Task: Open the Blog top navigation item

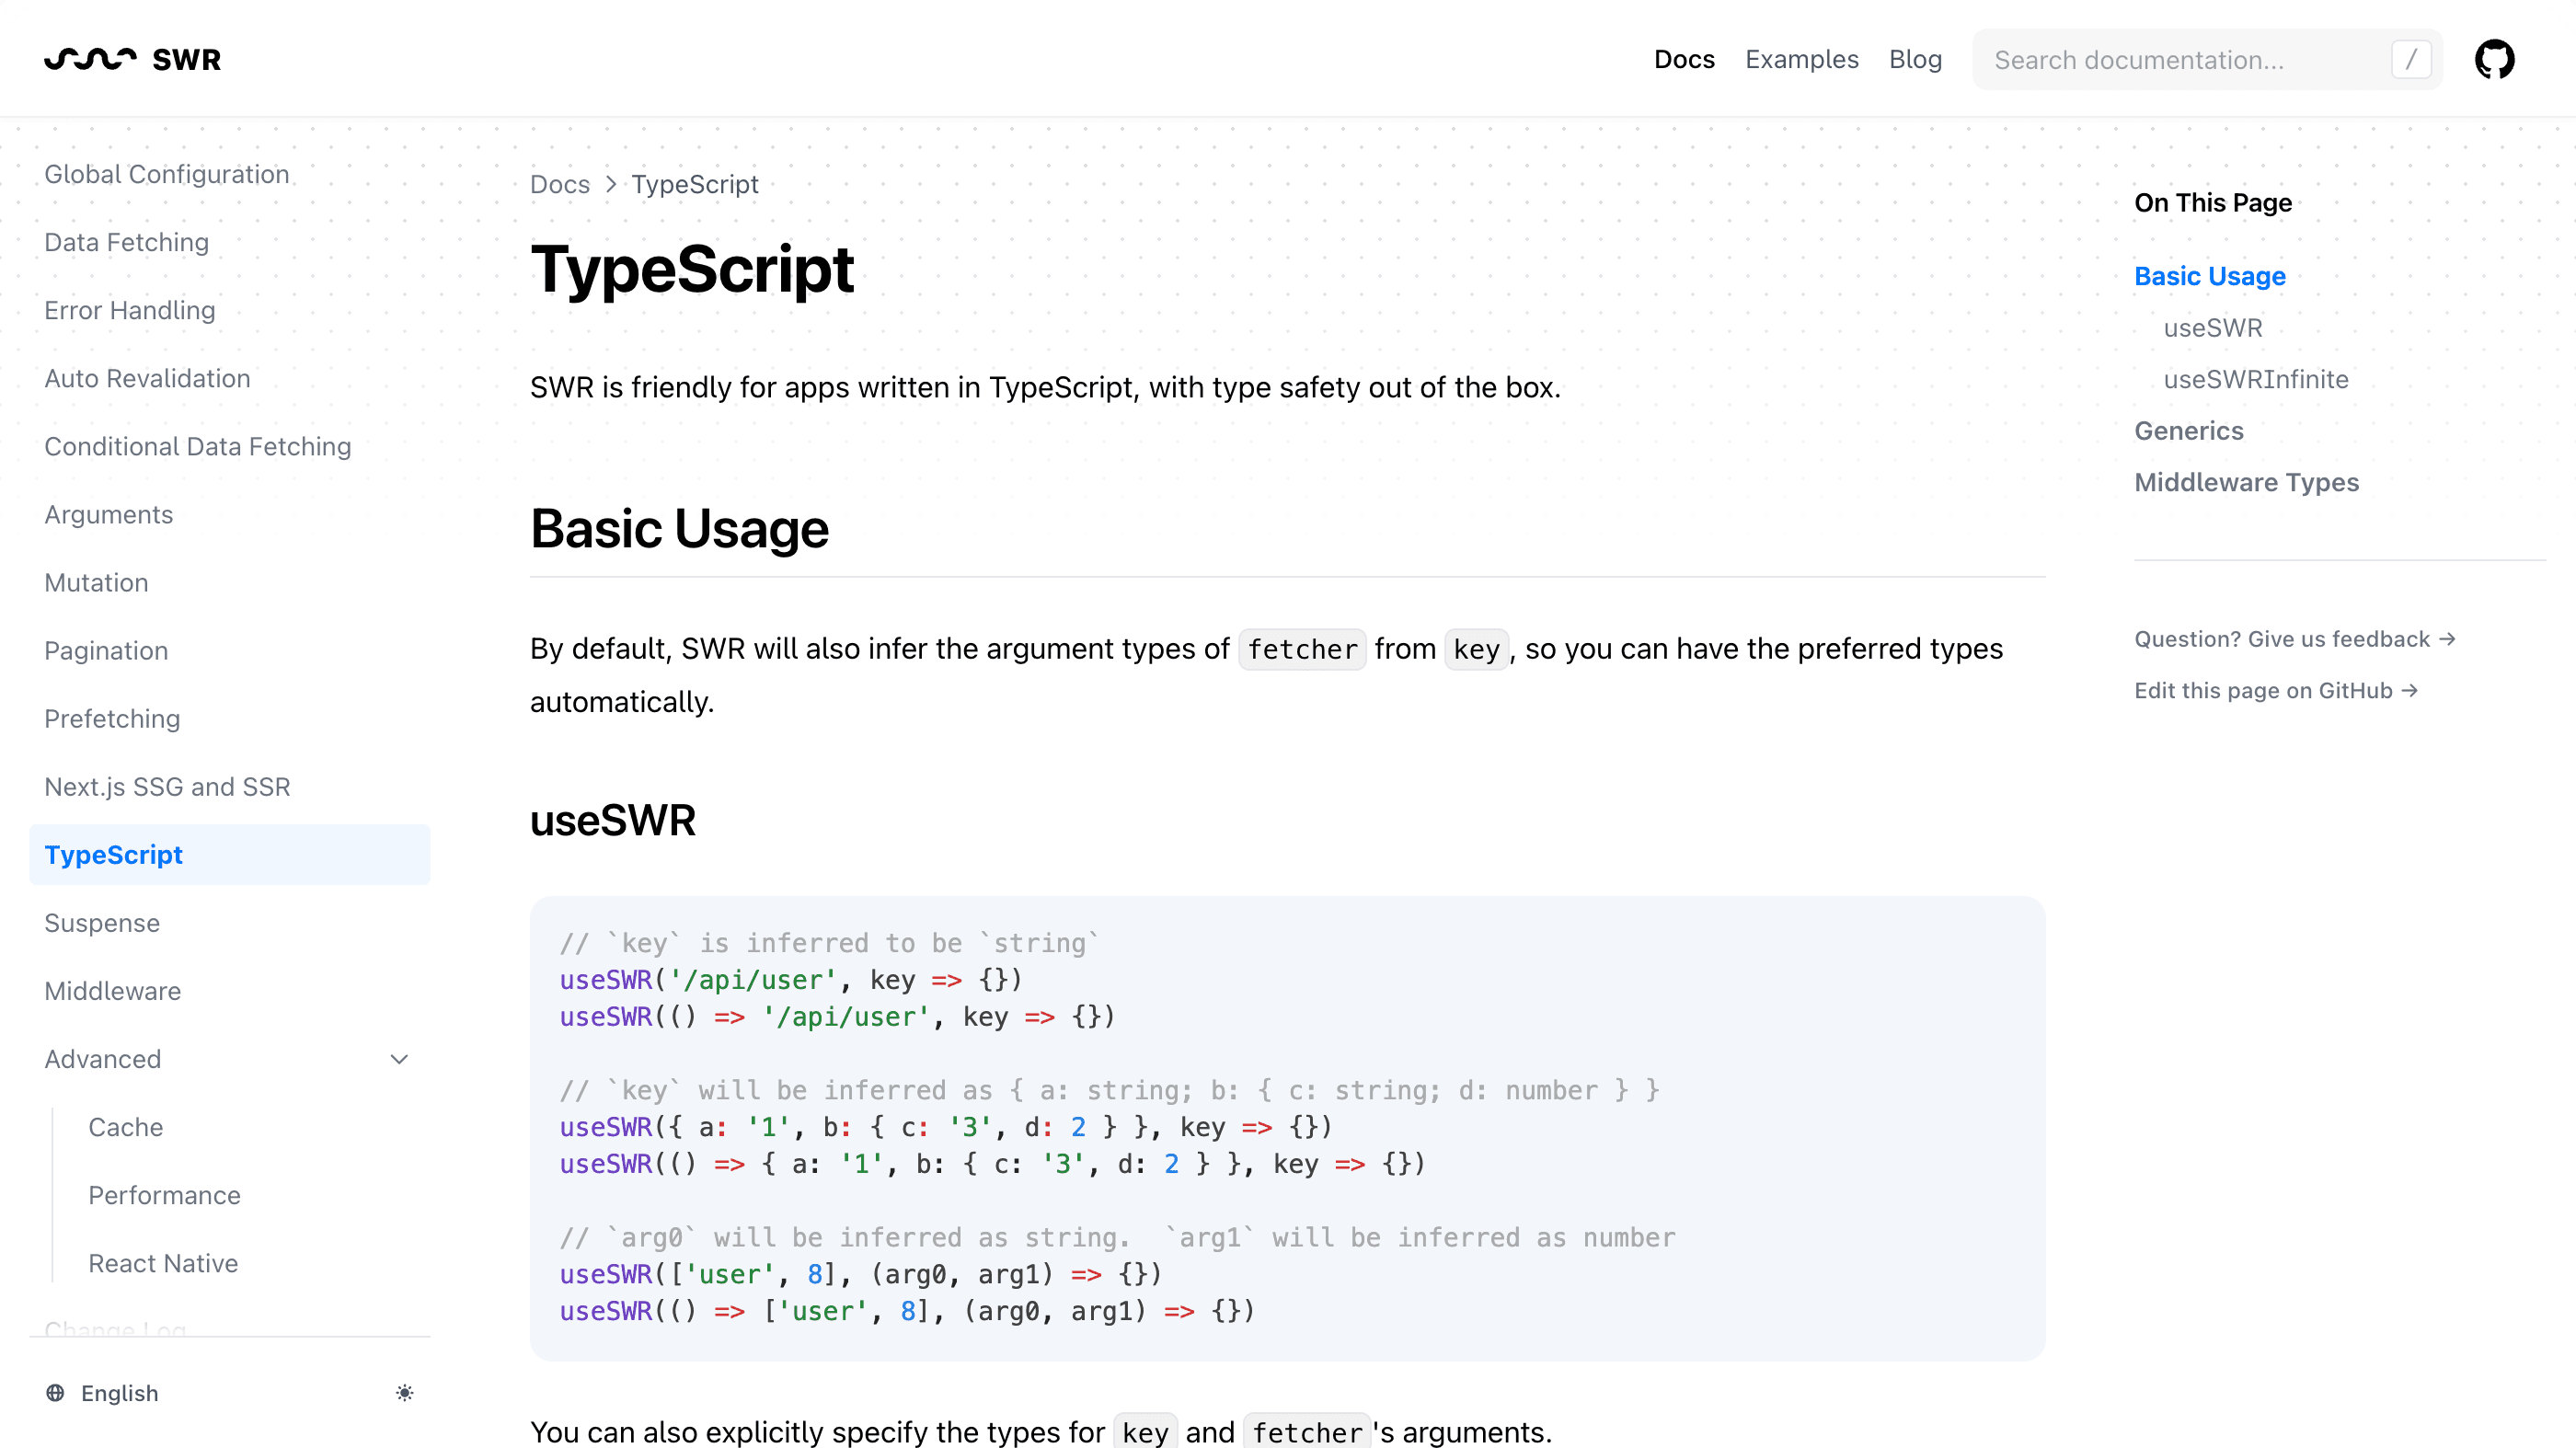Action: tap(1915, 58)
